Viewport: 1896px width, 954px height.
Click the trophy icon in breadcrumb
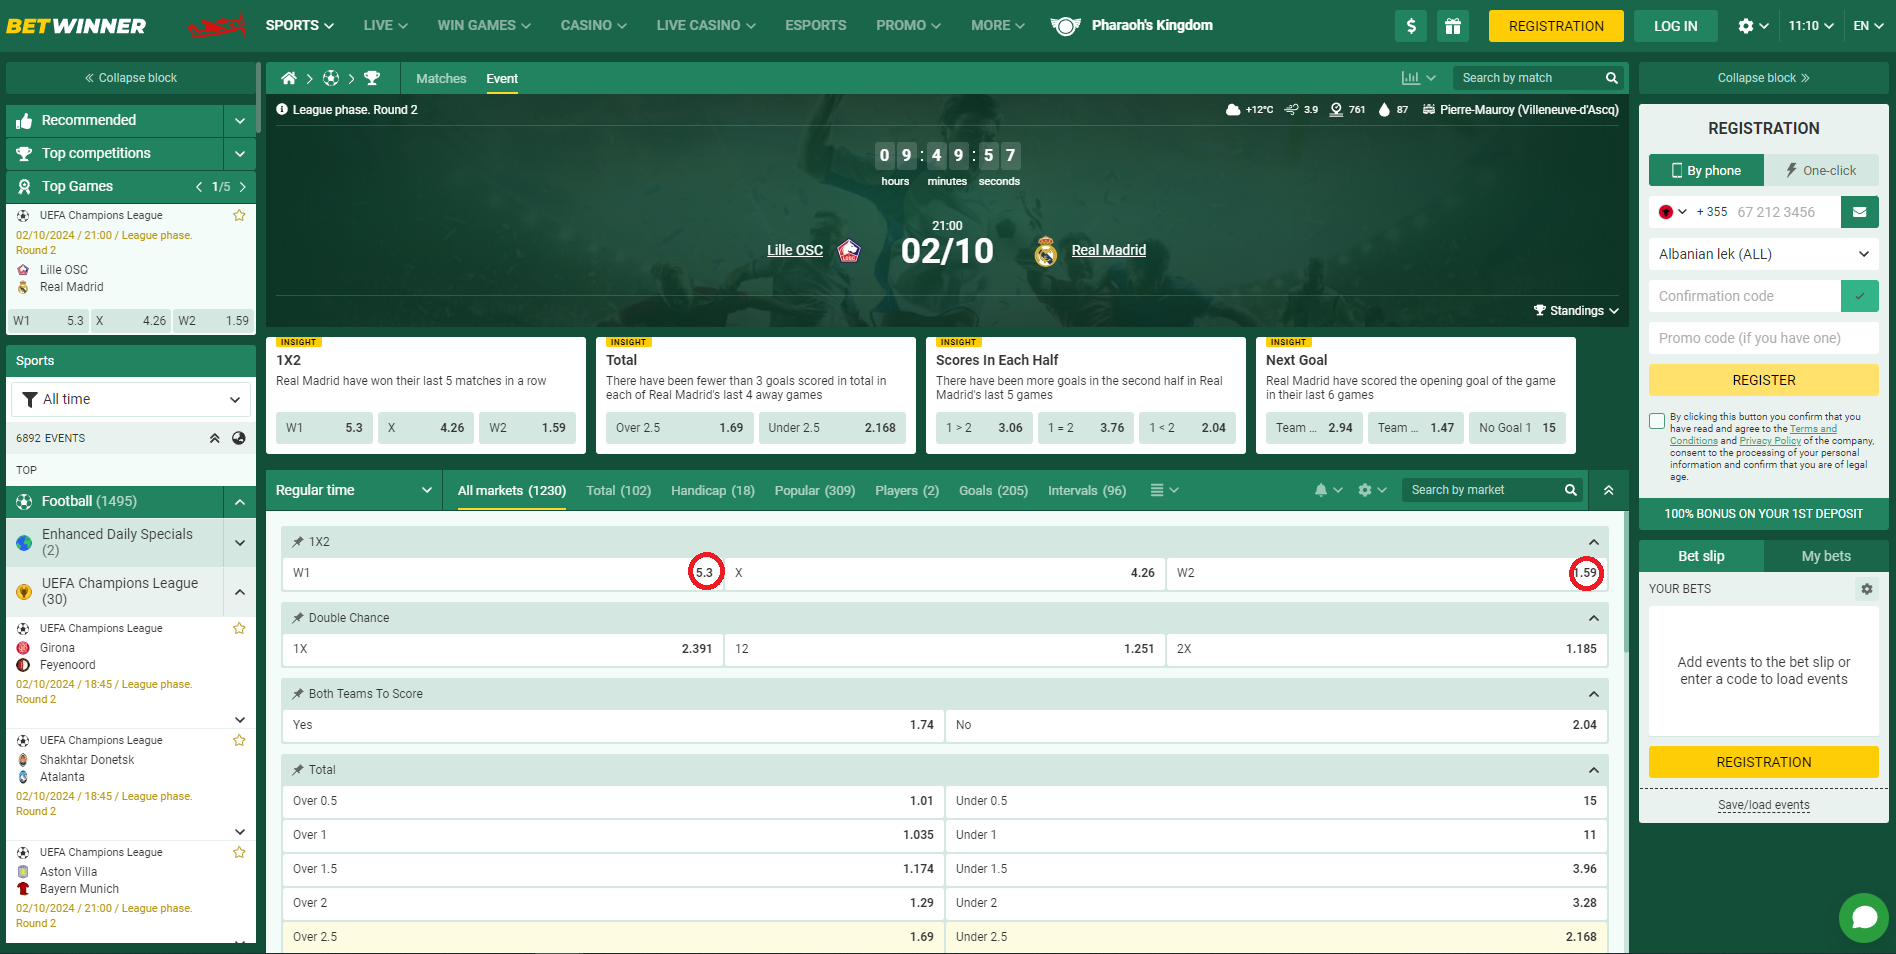(372, 78)
